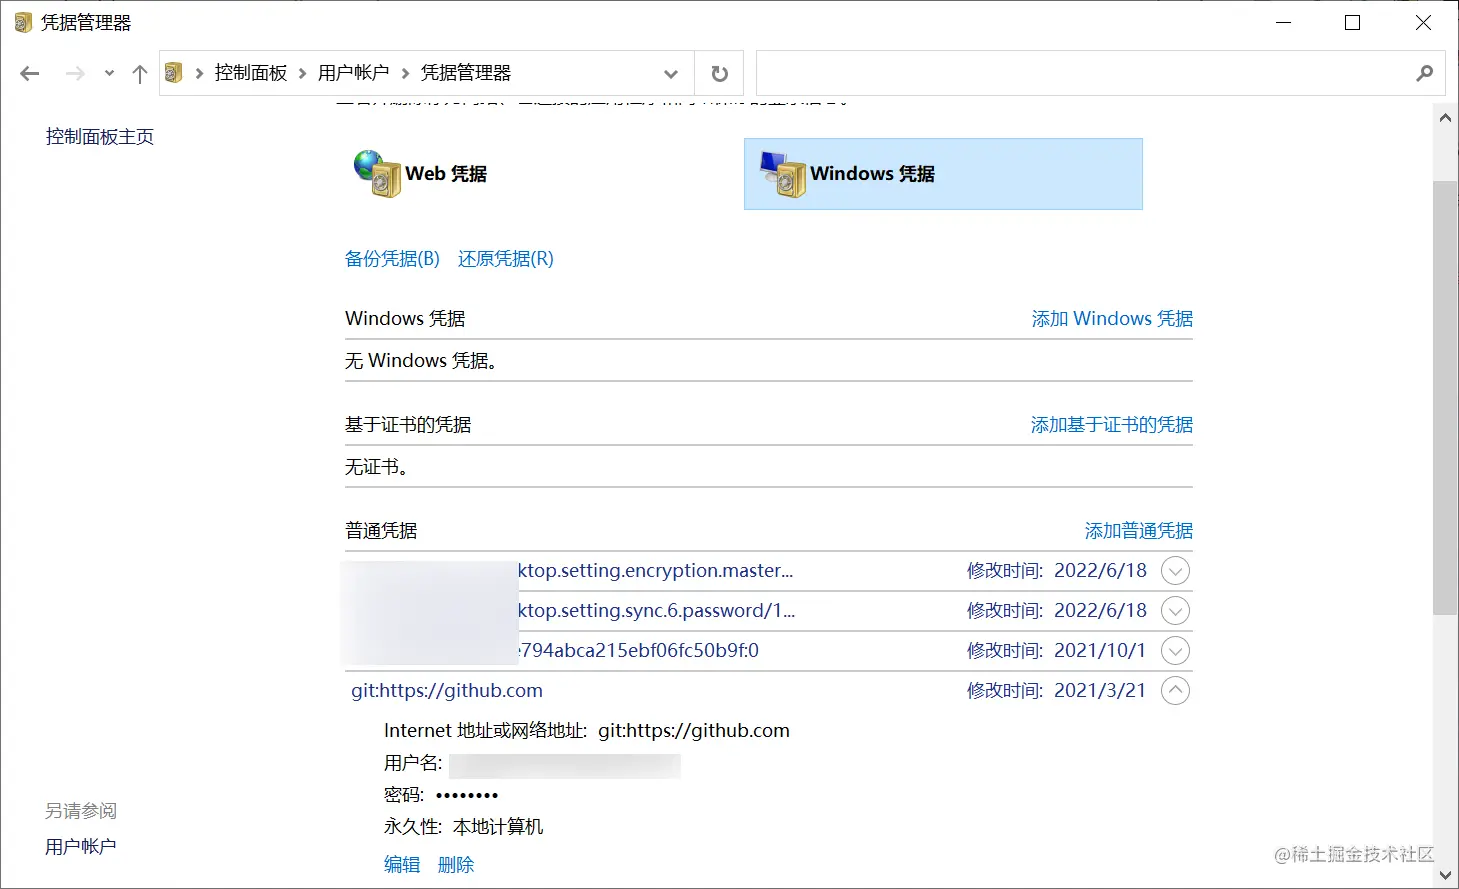Click 凭据管理器 breadcrumb segment
The image size is (1459, 889).
(466, 73)
